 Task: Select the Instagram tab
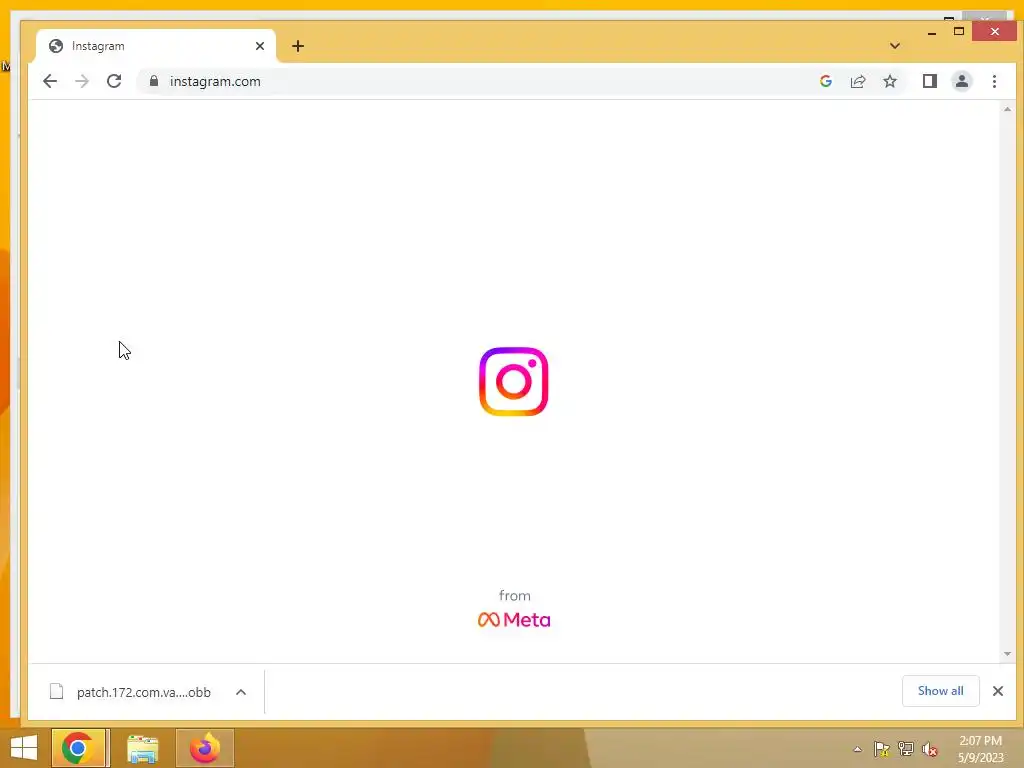click(155, 46)
